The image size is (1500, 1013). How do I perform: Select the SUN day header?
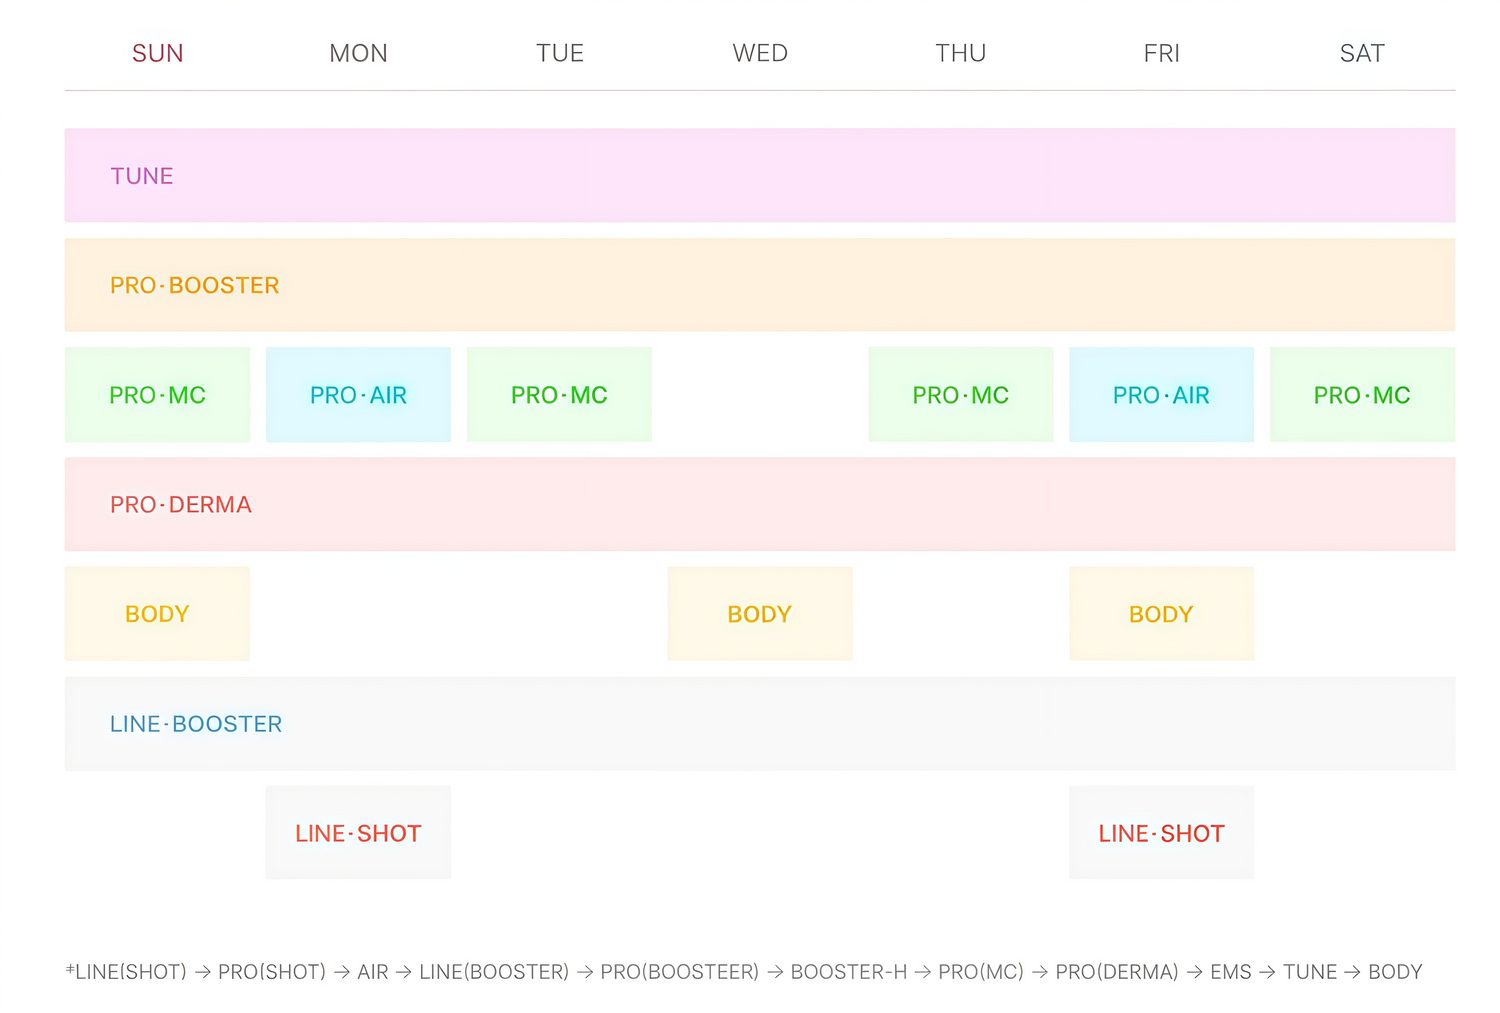[158, 53]
